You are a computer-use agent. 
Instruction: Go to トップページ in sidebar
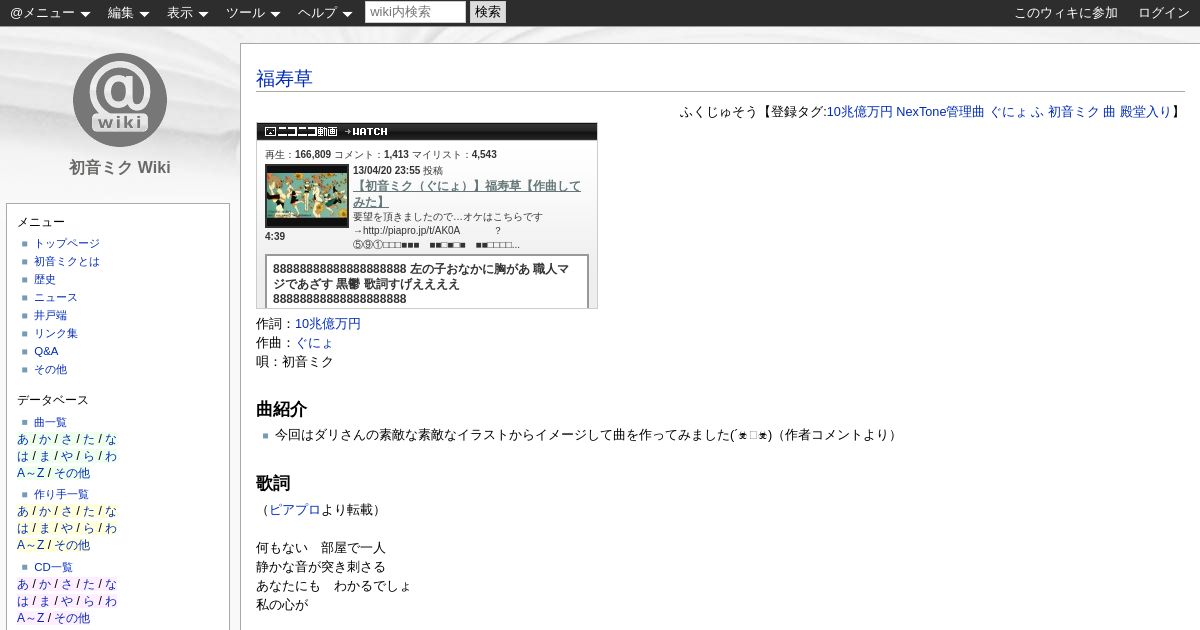pos(67,243)
